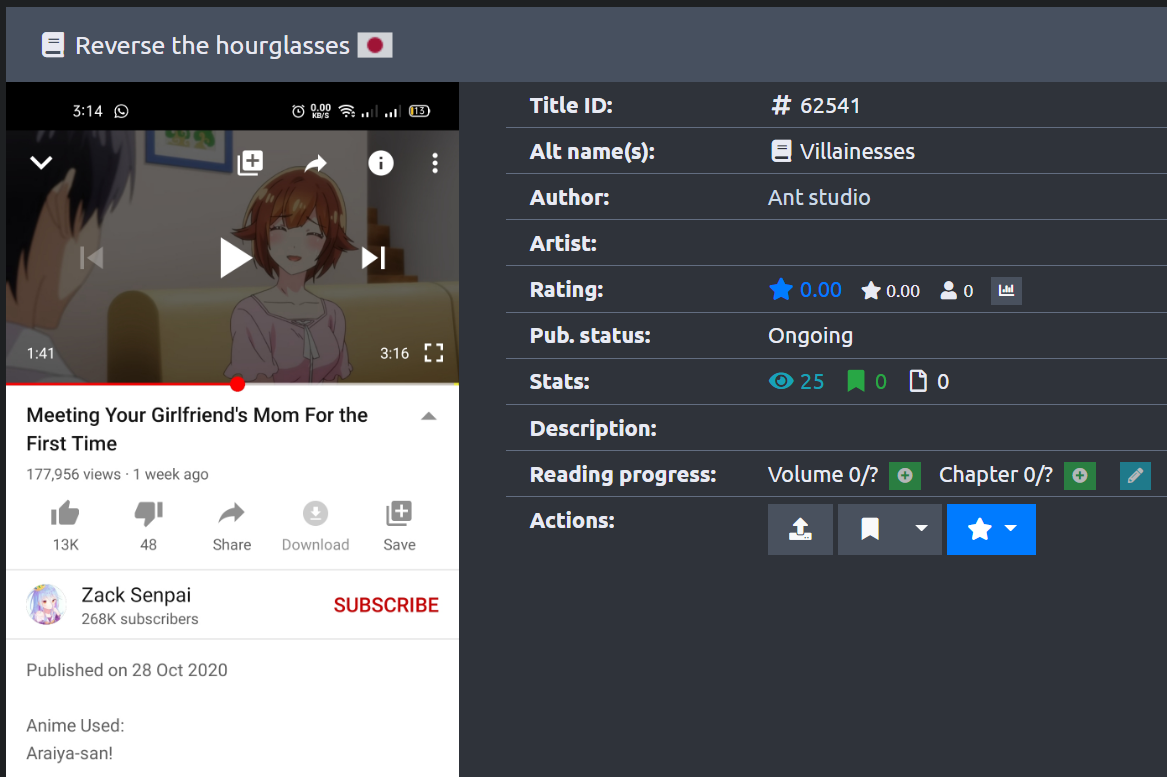The height and width of the screenshot is (777, 1167).
Task: Open three-dot more options on video
Action: tap(434, 163)
